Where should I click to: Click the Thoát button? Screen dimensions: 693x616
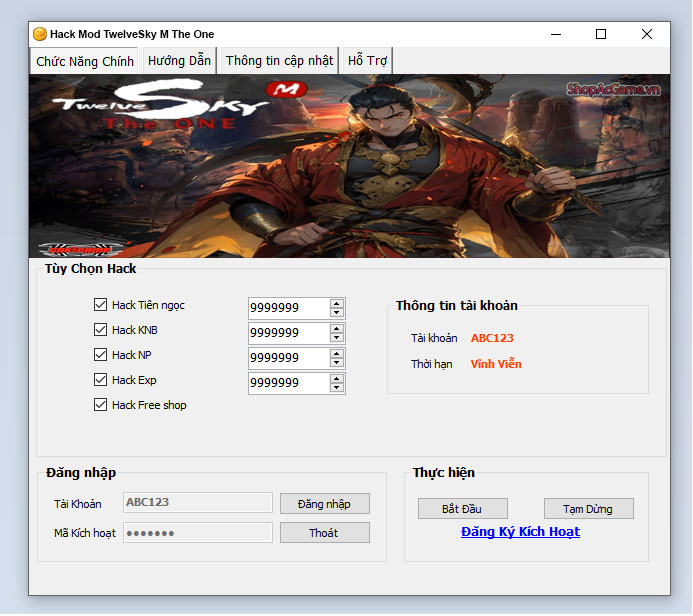click(x=325, y=533)
